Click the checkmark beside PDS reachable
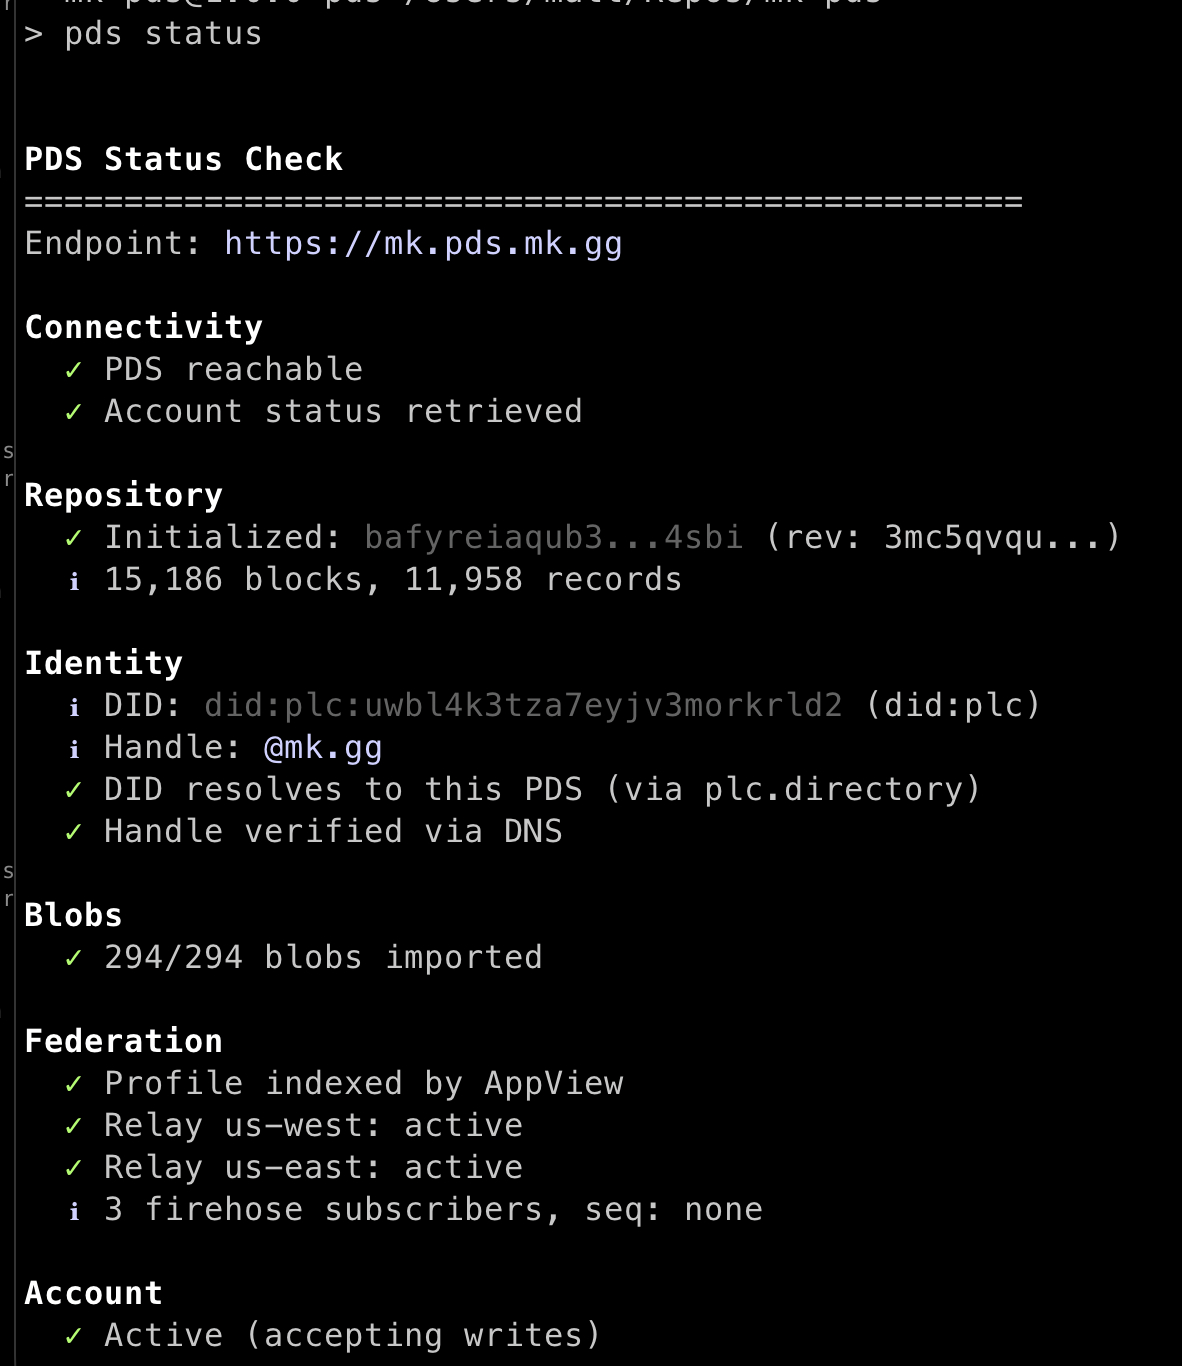 [73, 371]
